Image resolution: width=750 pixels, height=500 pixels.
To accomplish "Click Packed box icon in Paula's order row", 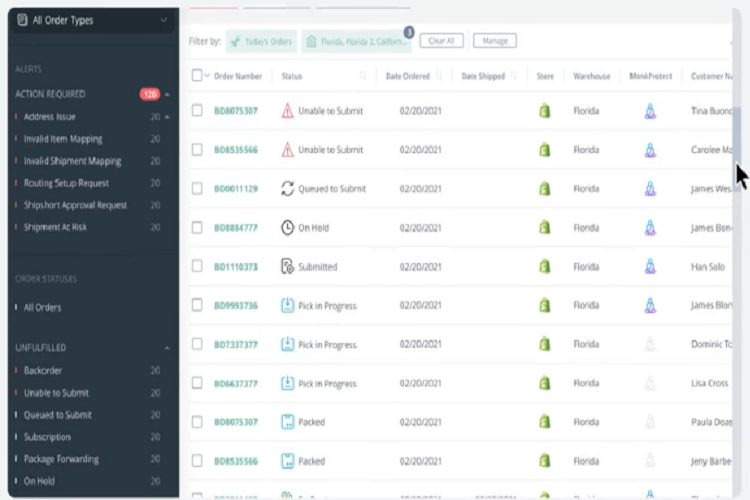I will click(287, 422).
